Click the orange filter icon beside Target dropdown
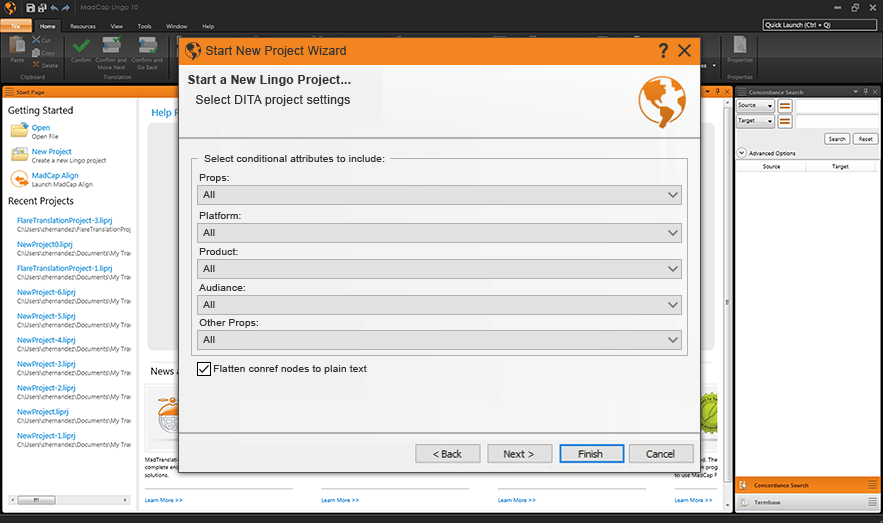883x523 pixels. coord(784,121)
